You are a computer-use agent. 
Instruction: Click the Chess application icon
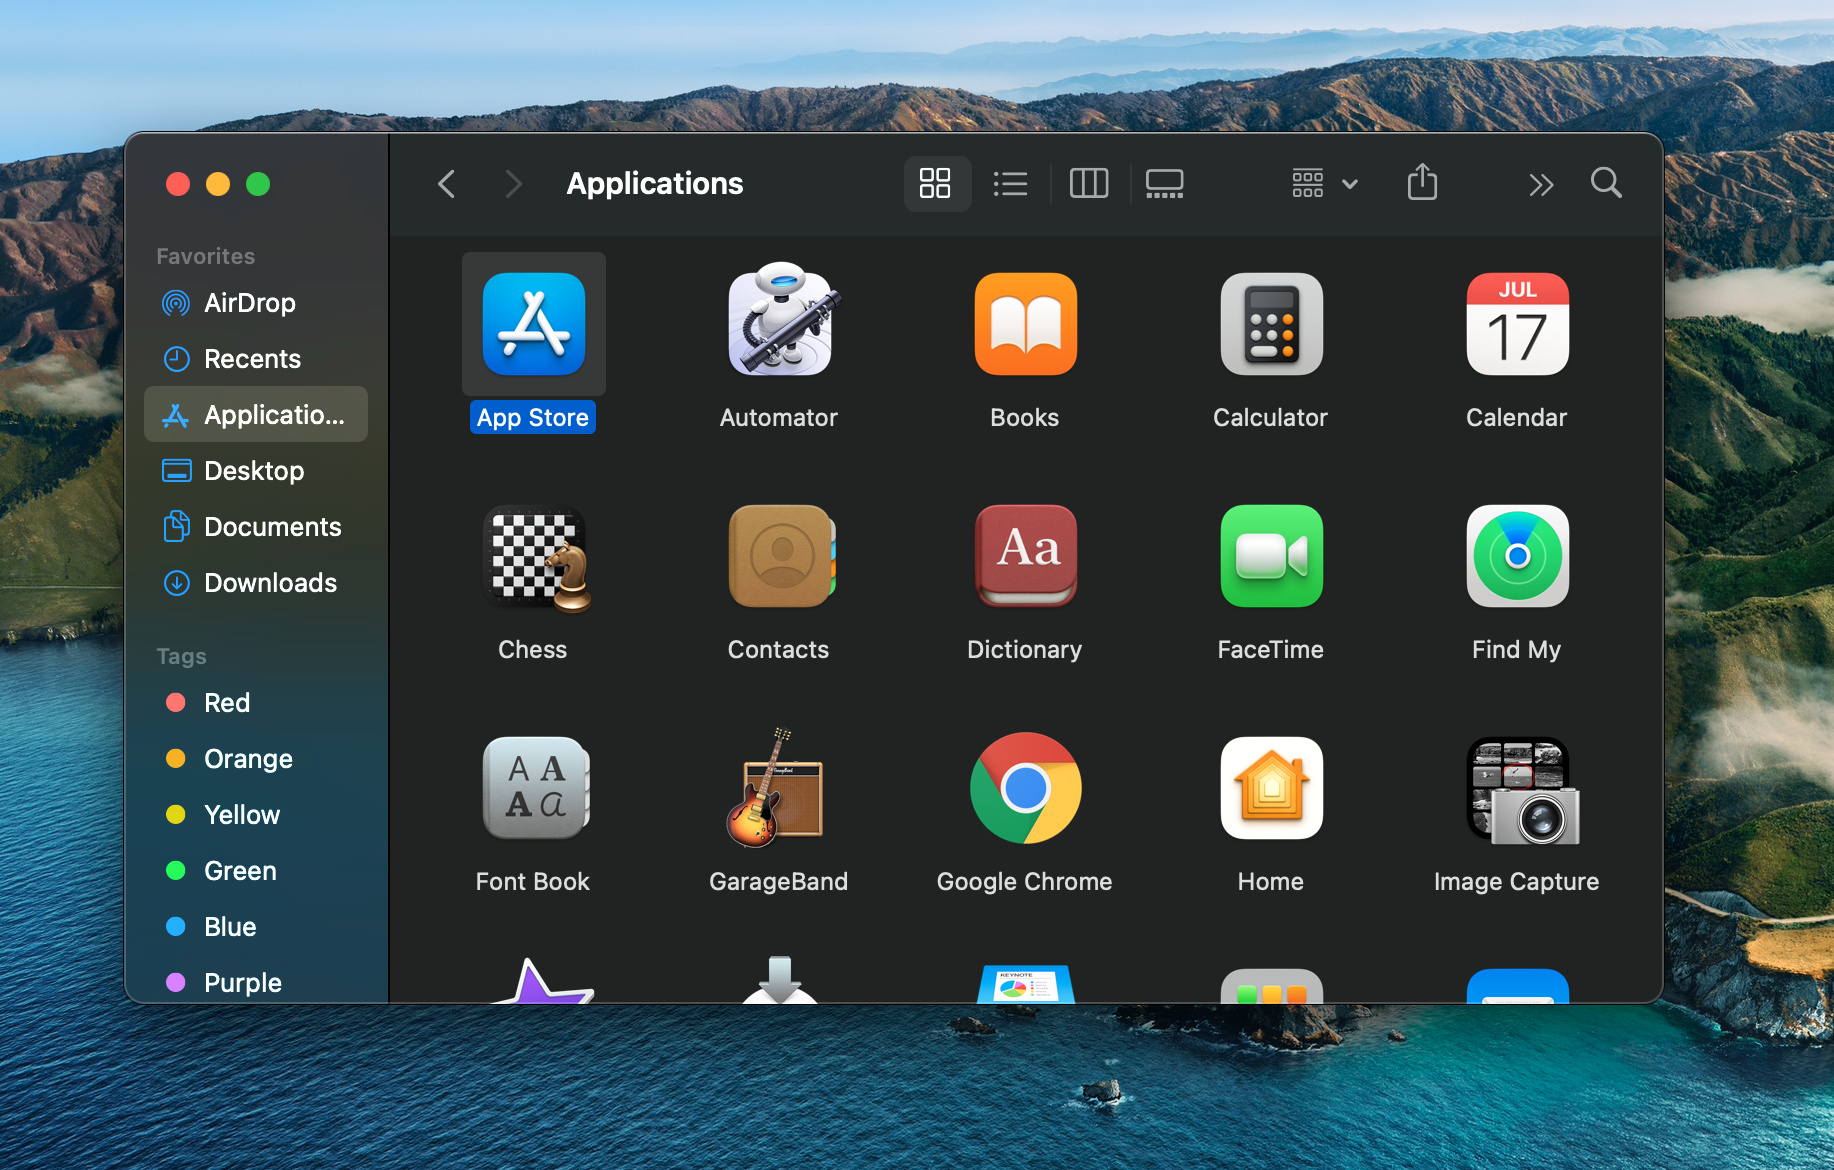tap(534, 557)
